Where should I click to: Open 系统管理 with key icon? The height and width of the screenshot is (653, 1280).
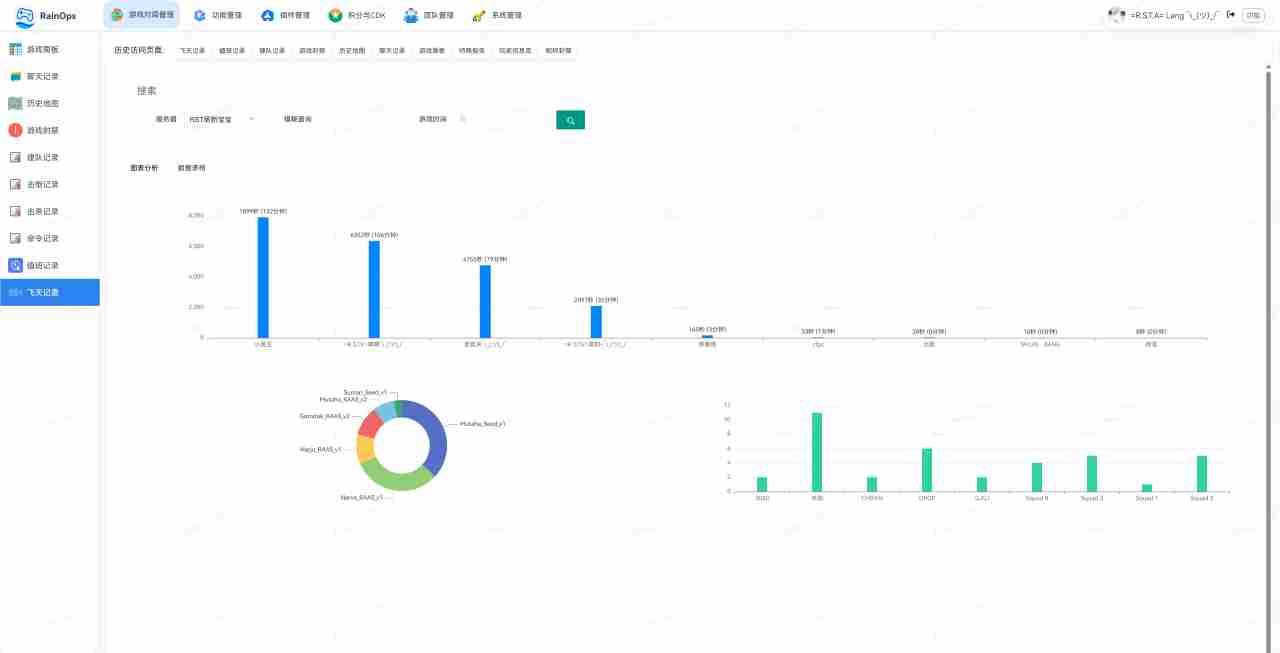(496, 16)
